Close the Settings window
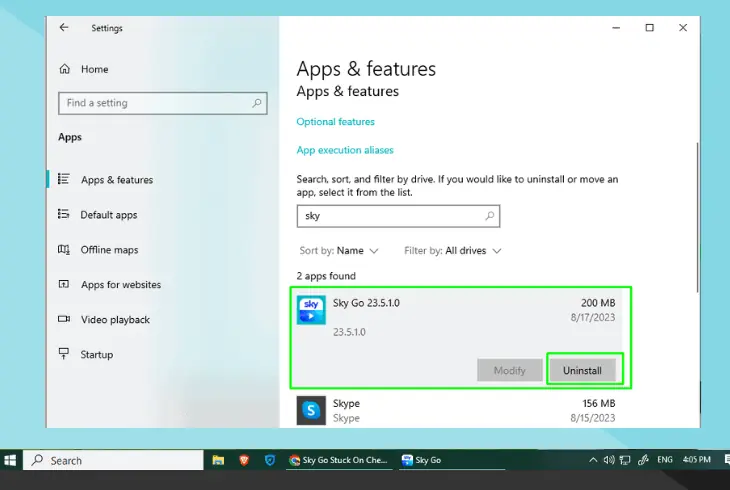 [x=683, y=27]
